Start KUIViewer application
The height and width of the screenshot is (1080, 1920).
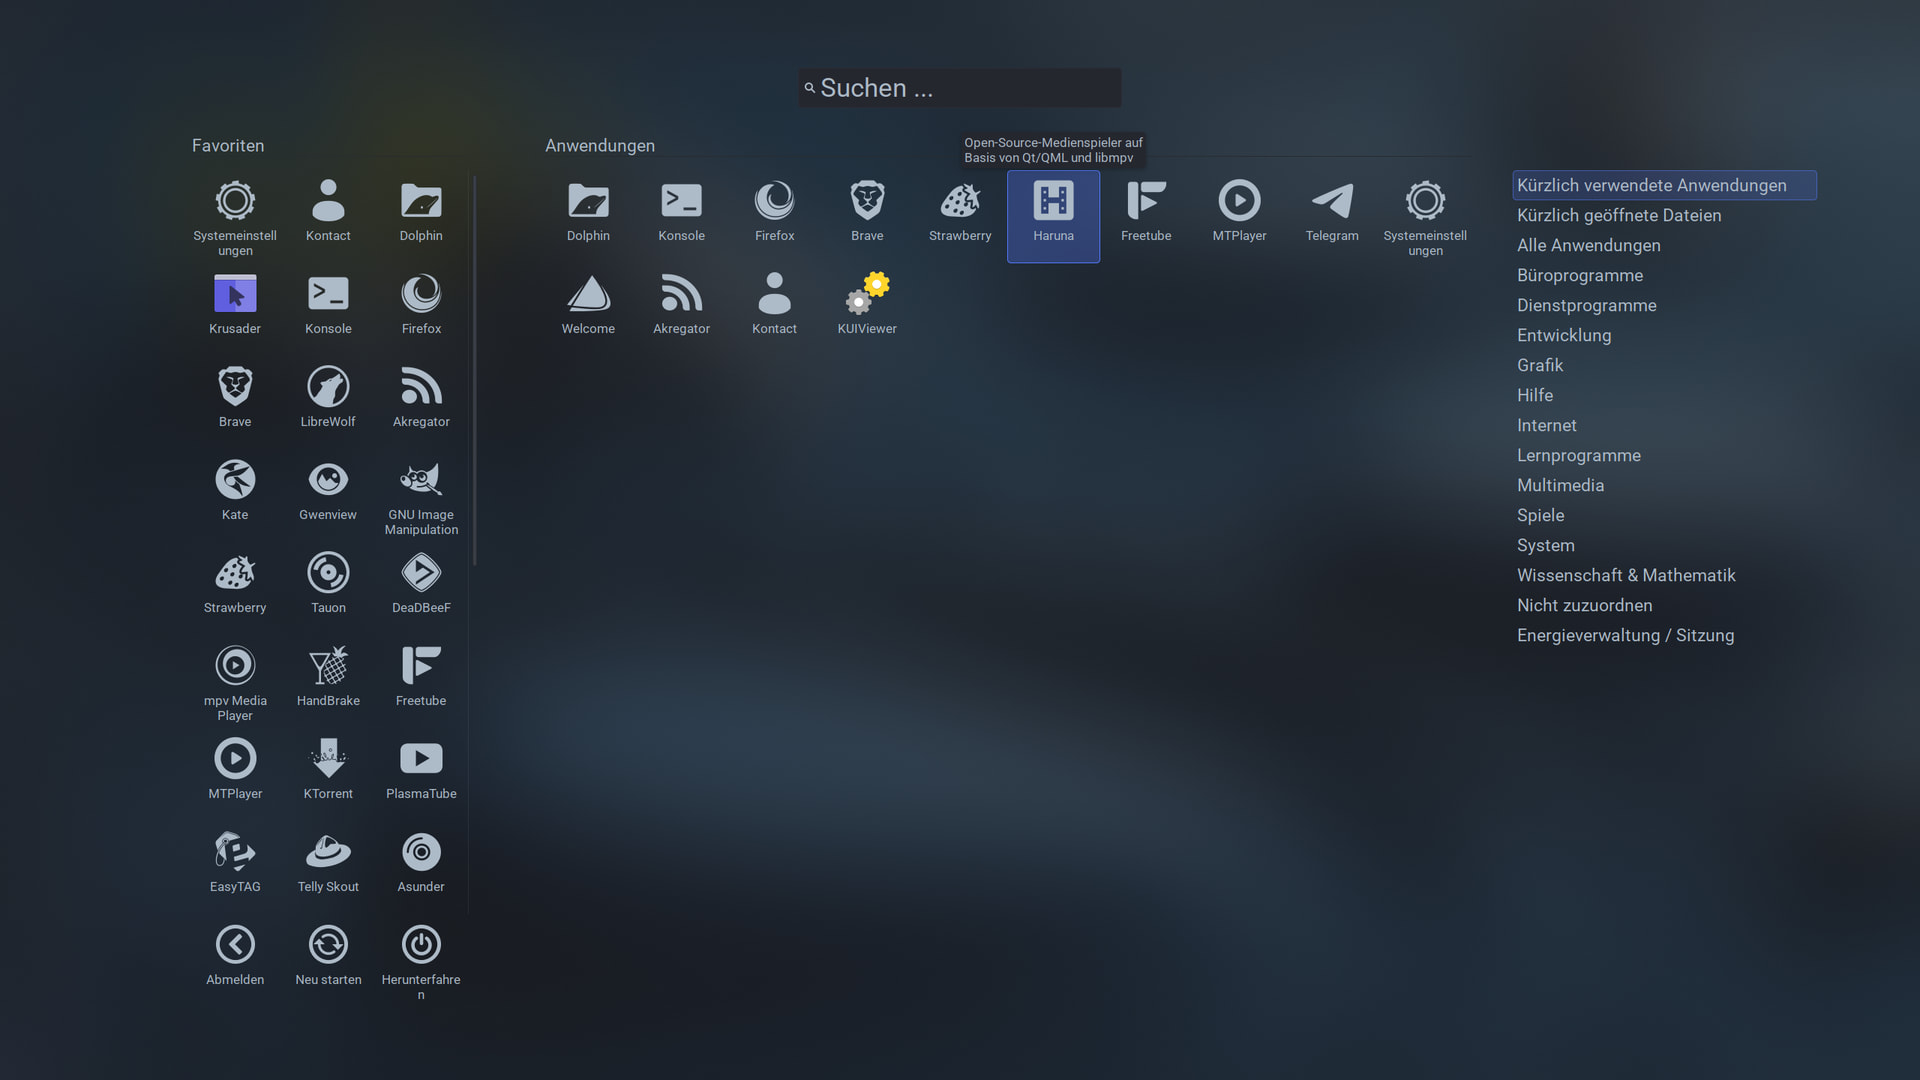867,304
